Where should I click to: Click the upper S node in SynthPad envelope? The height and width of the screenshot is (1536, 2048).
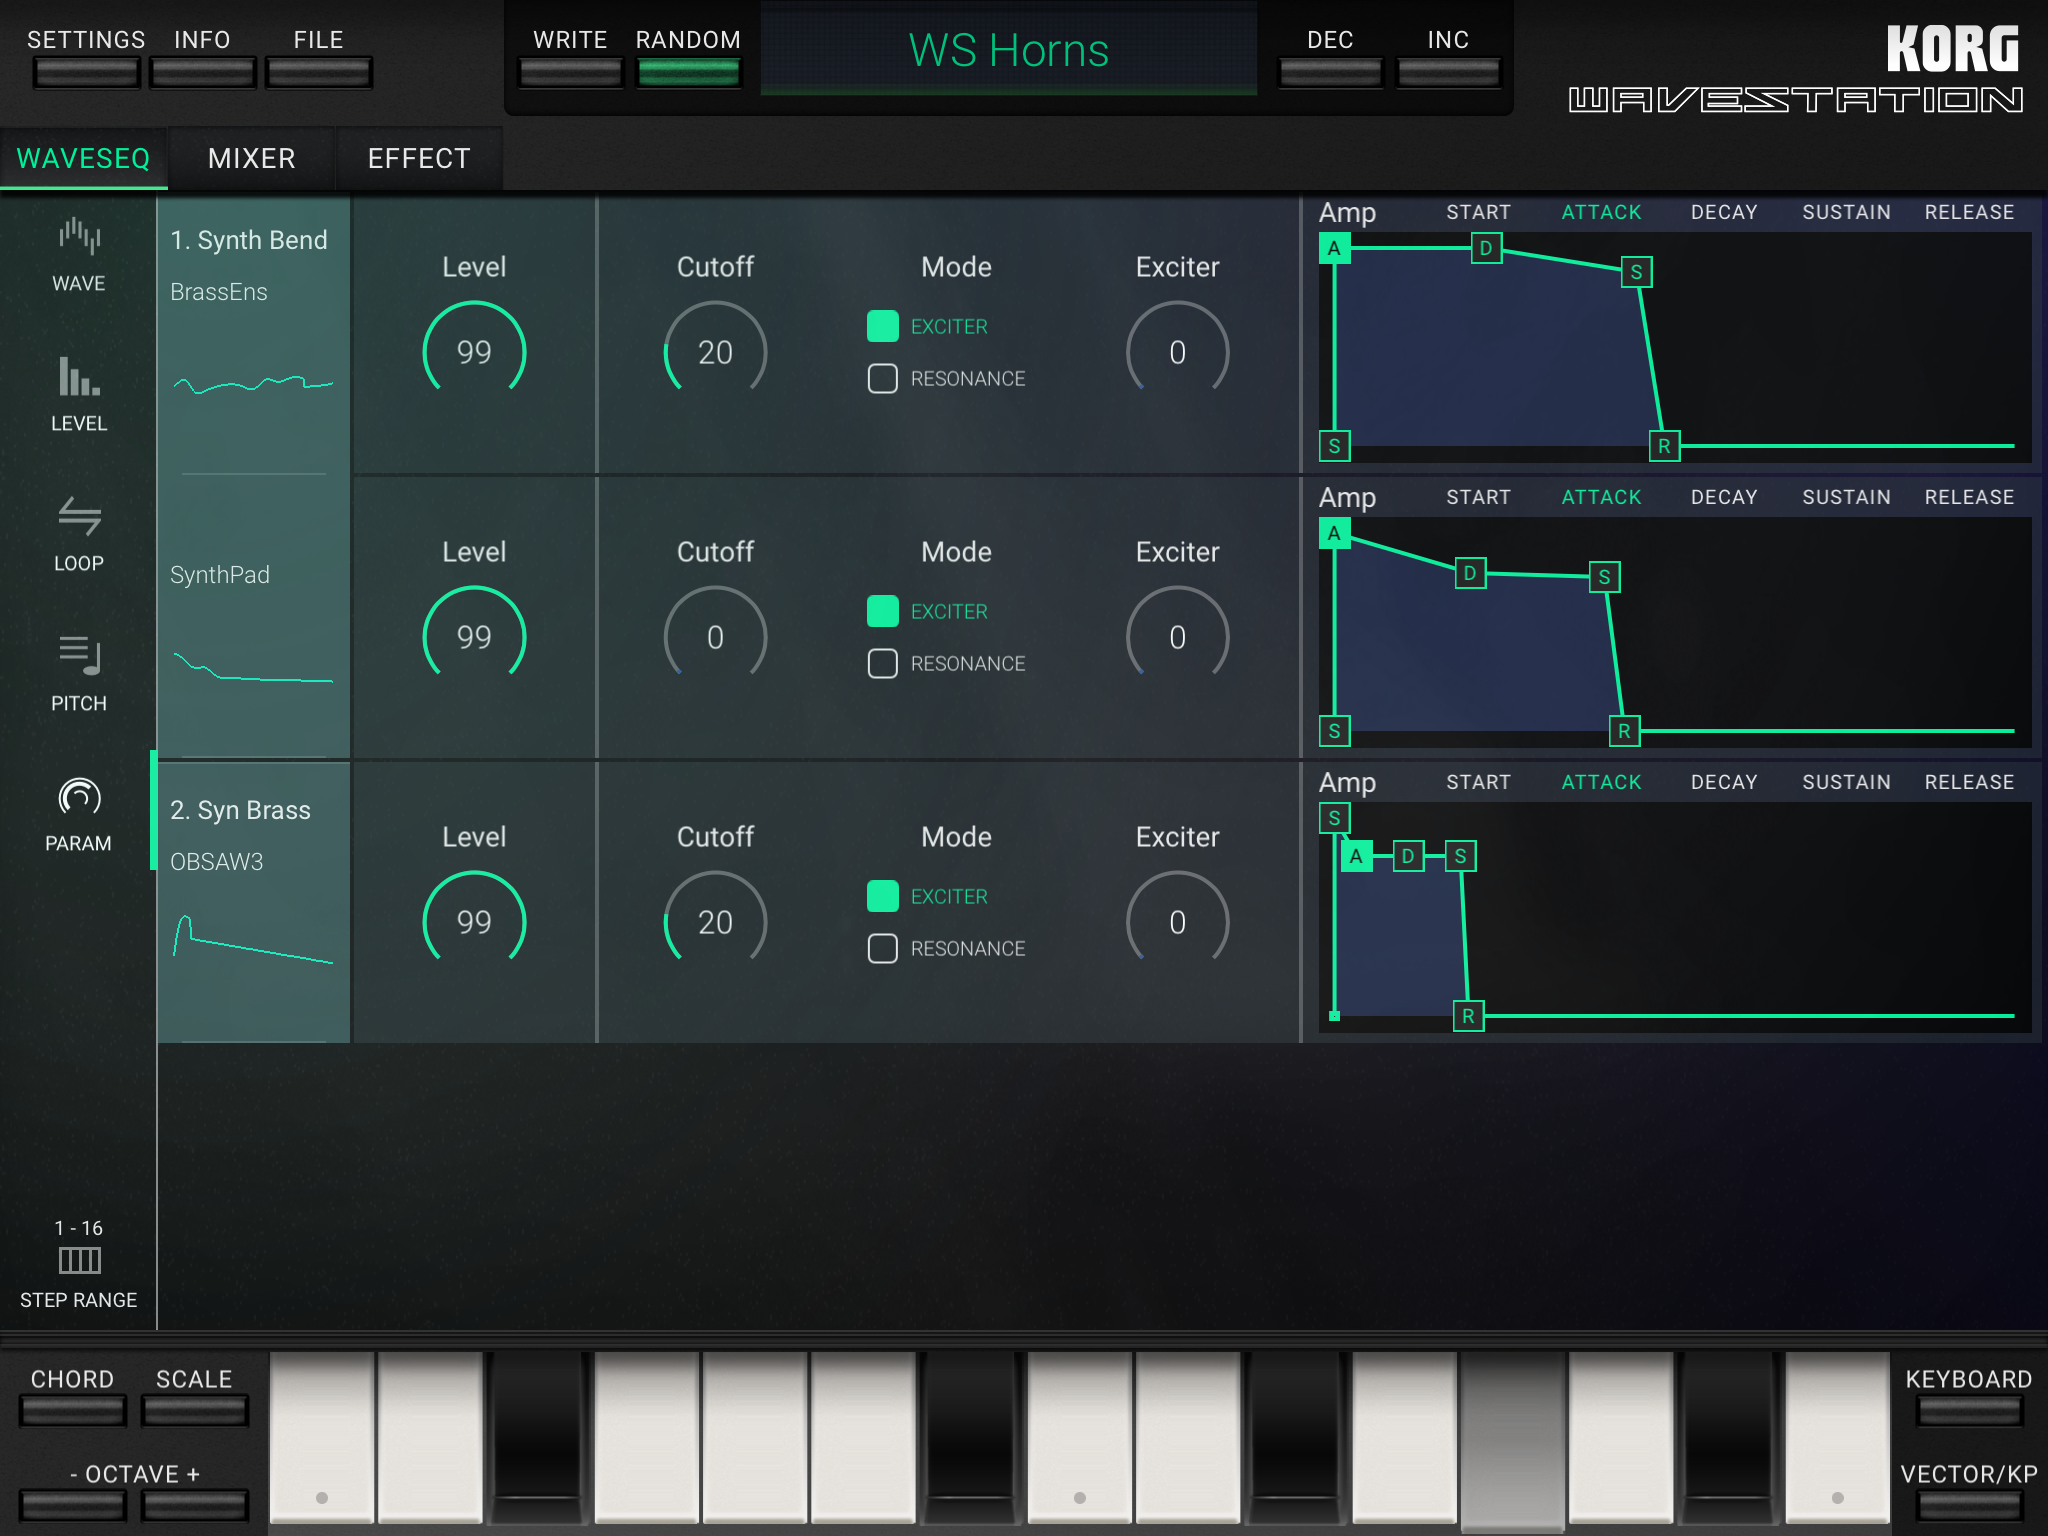tap(1604, 577)
